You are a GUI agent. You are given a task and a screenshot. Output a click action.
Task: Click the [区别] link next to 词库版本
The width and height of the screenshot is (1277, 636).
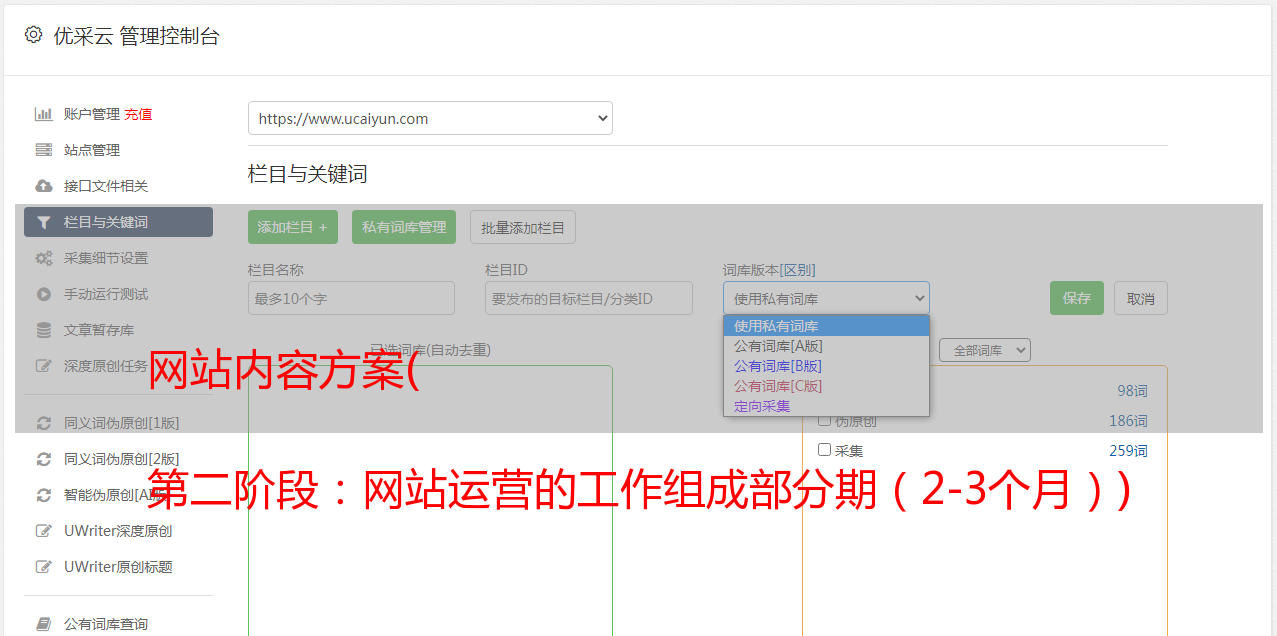797,270
